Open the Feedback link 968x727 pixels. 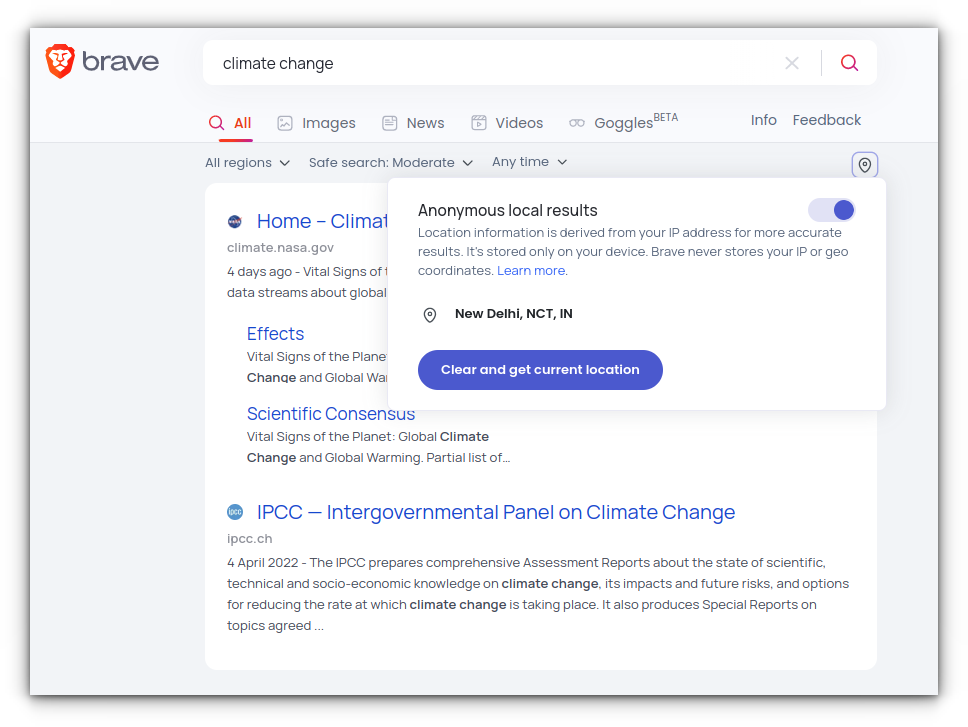[827, 120]
